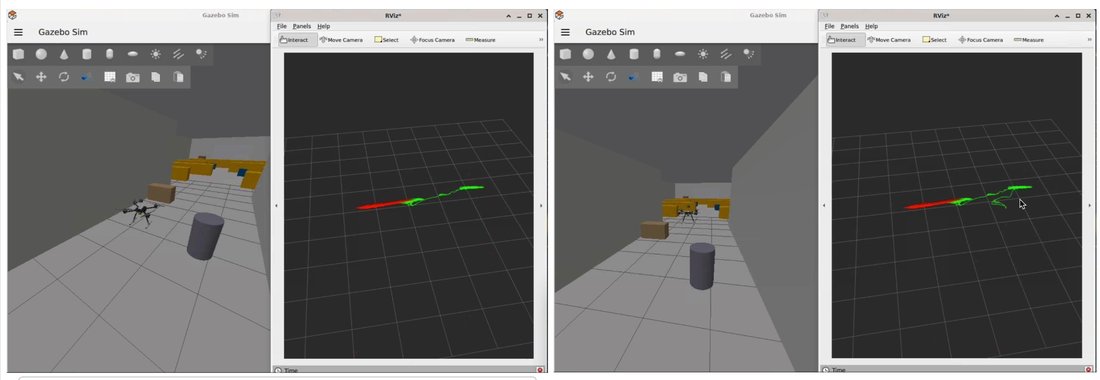1100x380 pixels.
Task: Open the blue align tool in left Gazebo
Action: (x=86, y=77)
